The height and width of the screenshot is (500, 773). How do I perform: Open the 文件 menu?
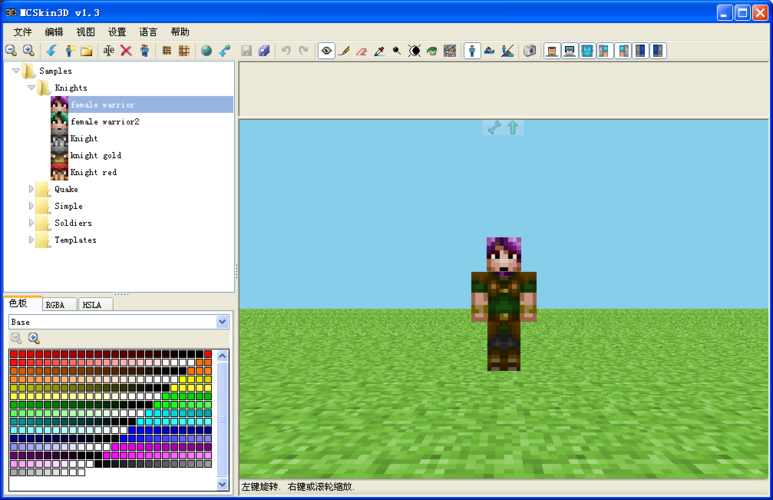pos(23,32)
